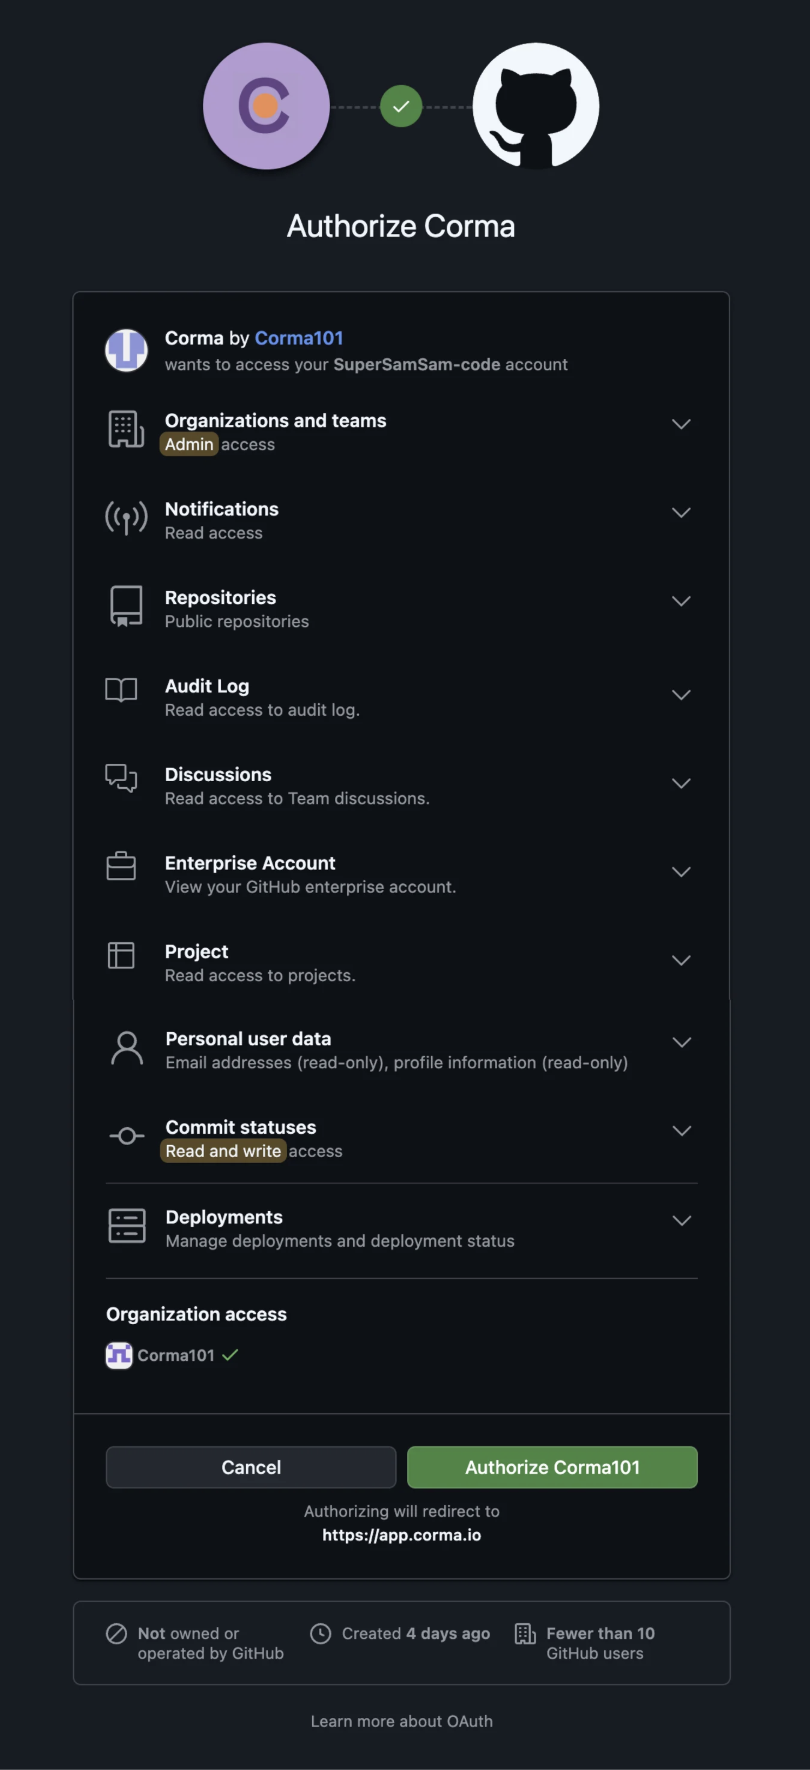Click the Enterprise Account briefcase icon
The height and width of the screenshot is (1770, 810).
click(x=122, y=866)
